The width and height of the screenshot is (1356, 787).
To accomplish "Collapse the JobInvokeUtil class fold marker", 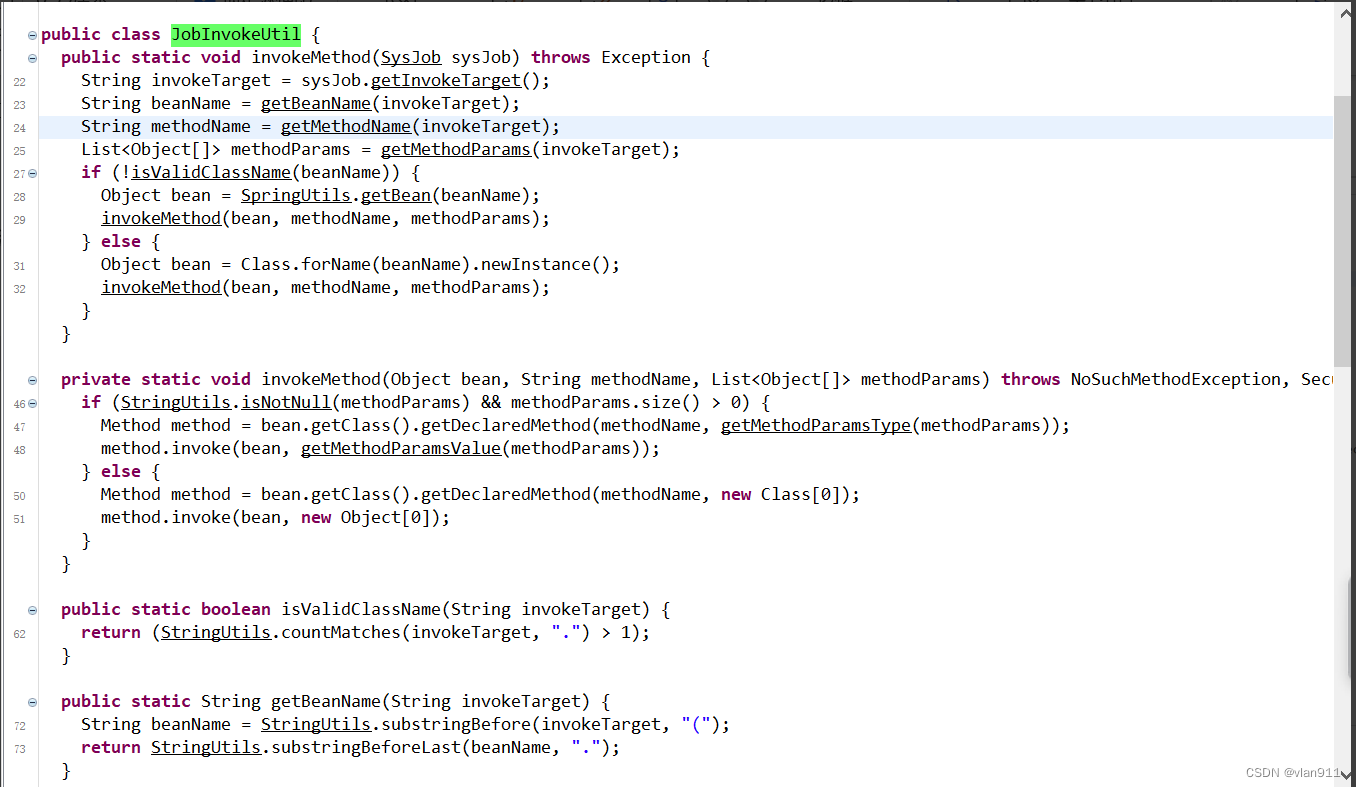I will pos(31,33).
